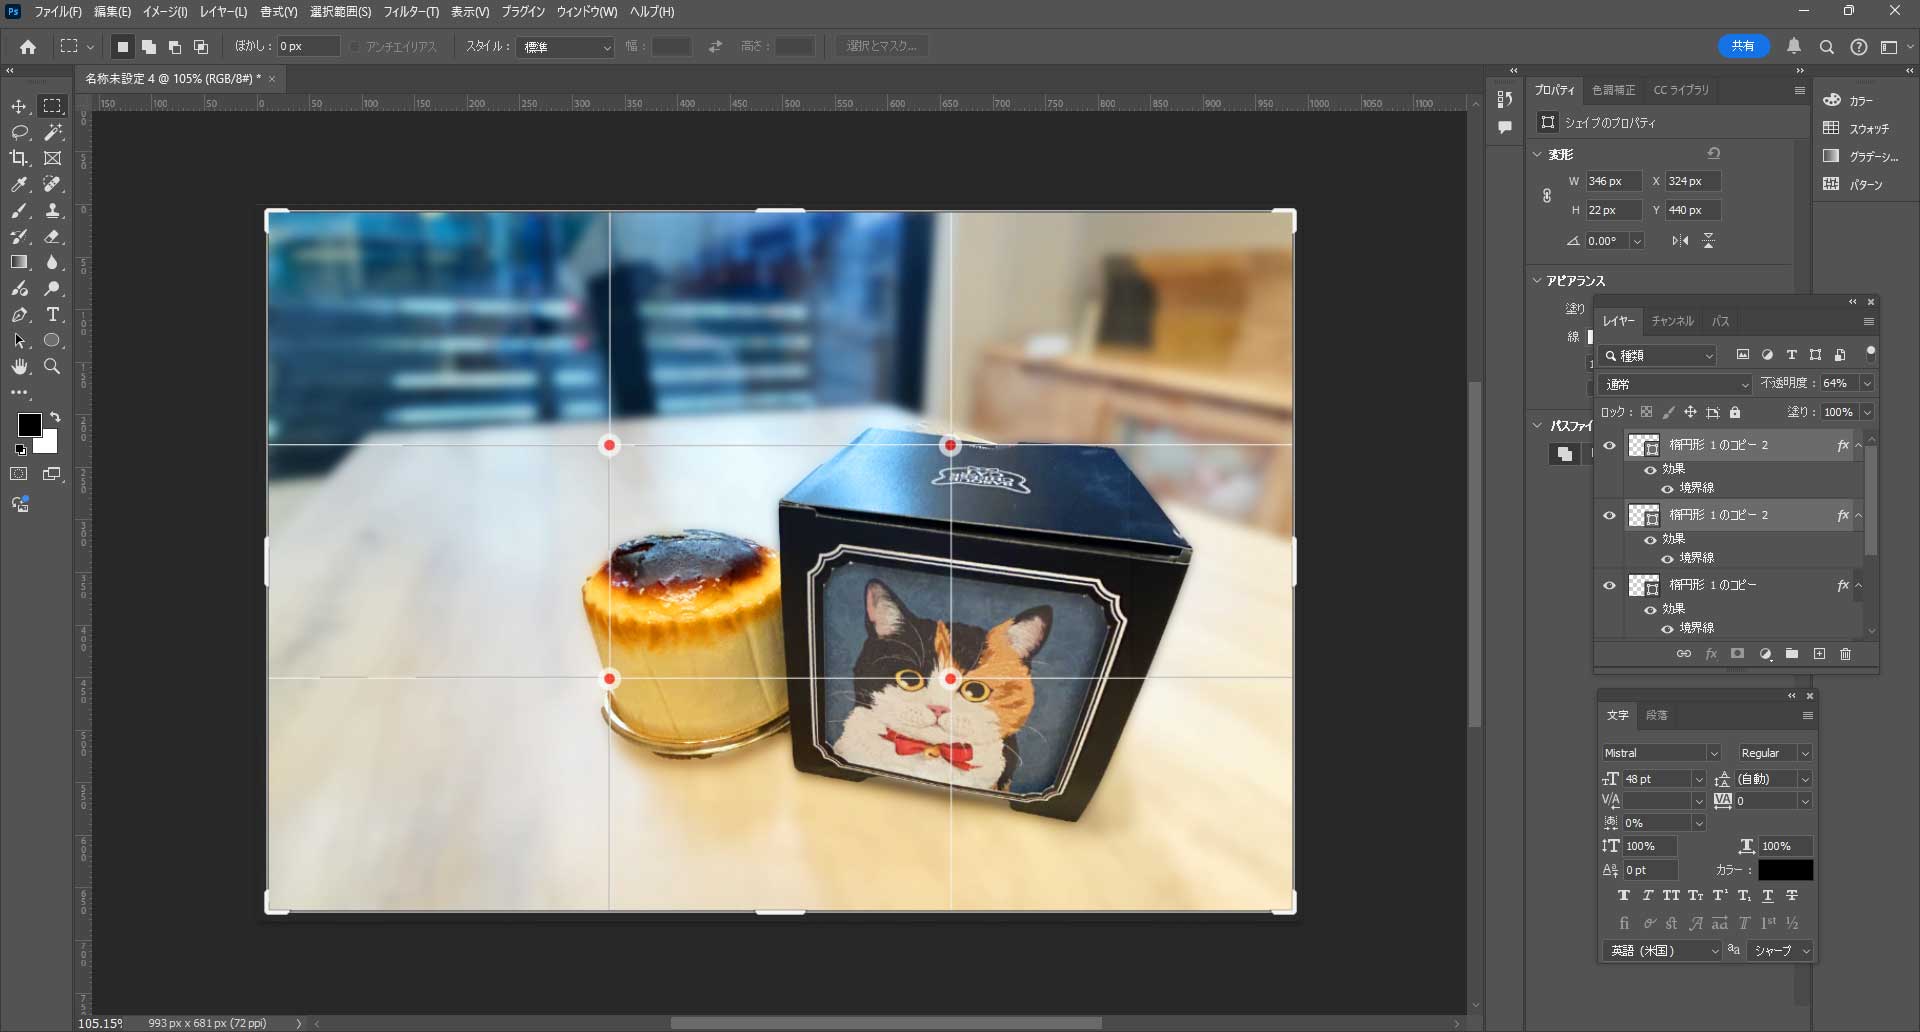
Task: Collapse the 変形 section in Properties
Action: [1538, 154]
